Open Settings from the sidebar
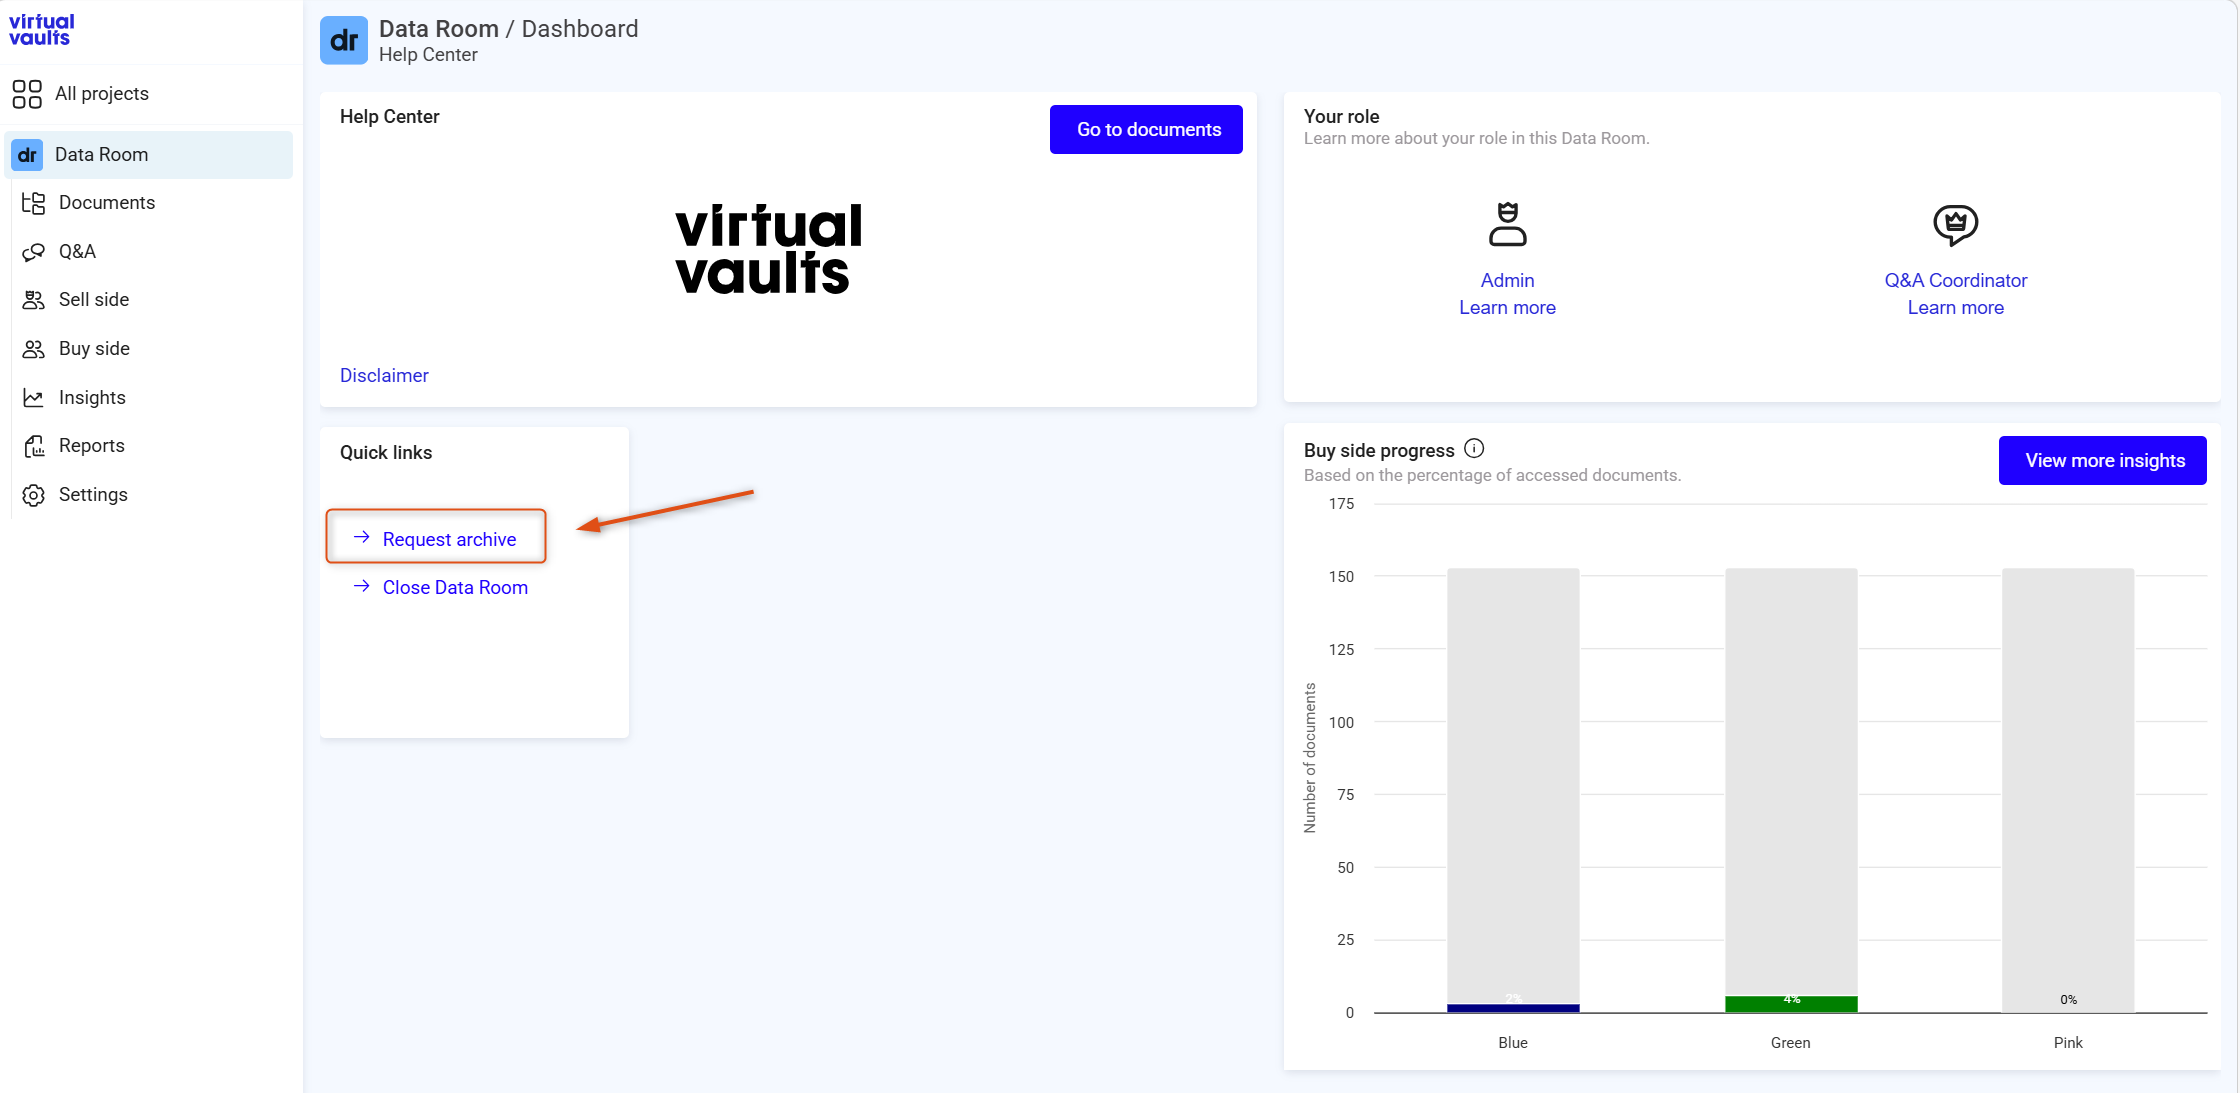 (x=93, y=495)
